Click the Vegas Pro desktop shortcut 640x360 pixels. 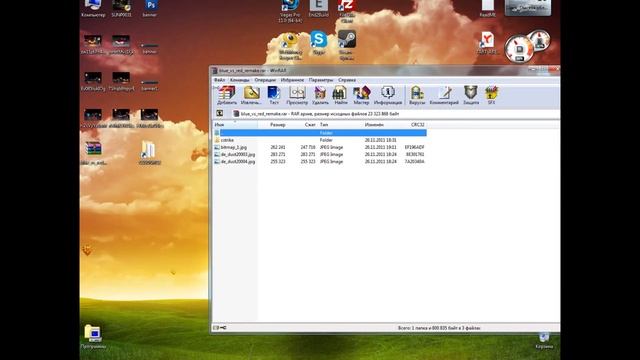click(290, 11)
